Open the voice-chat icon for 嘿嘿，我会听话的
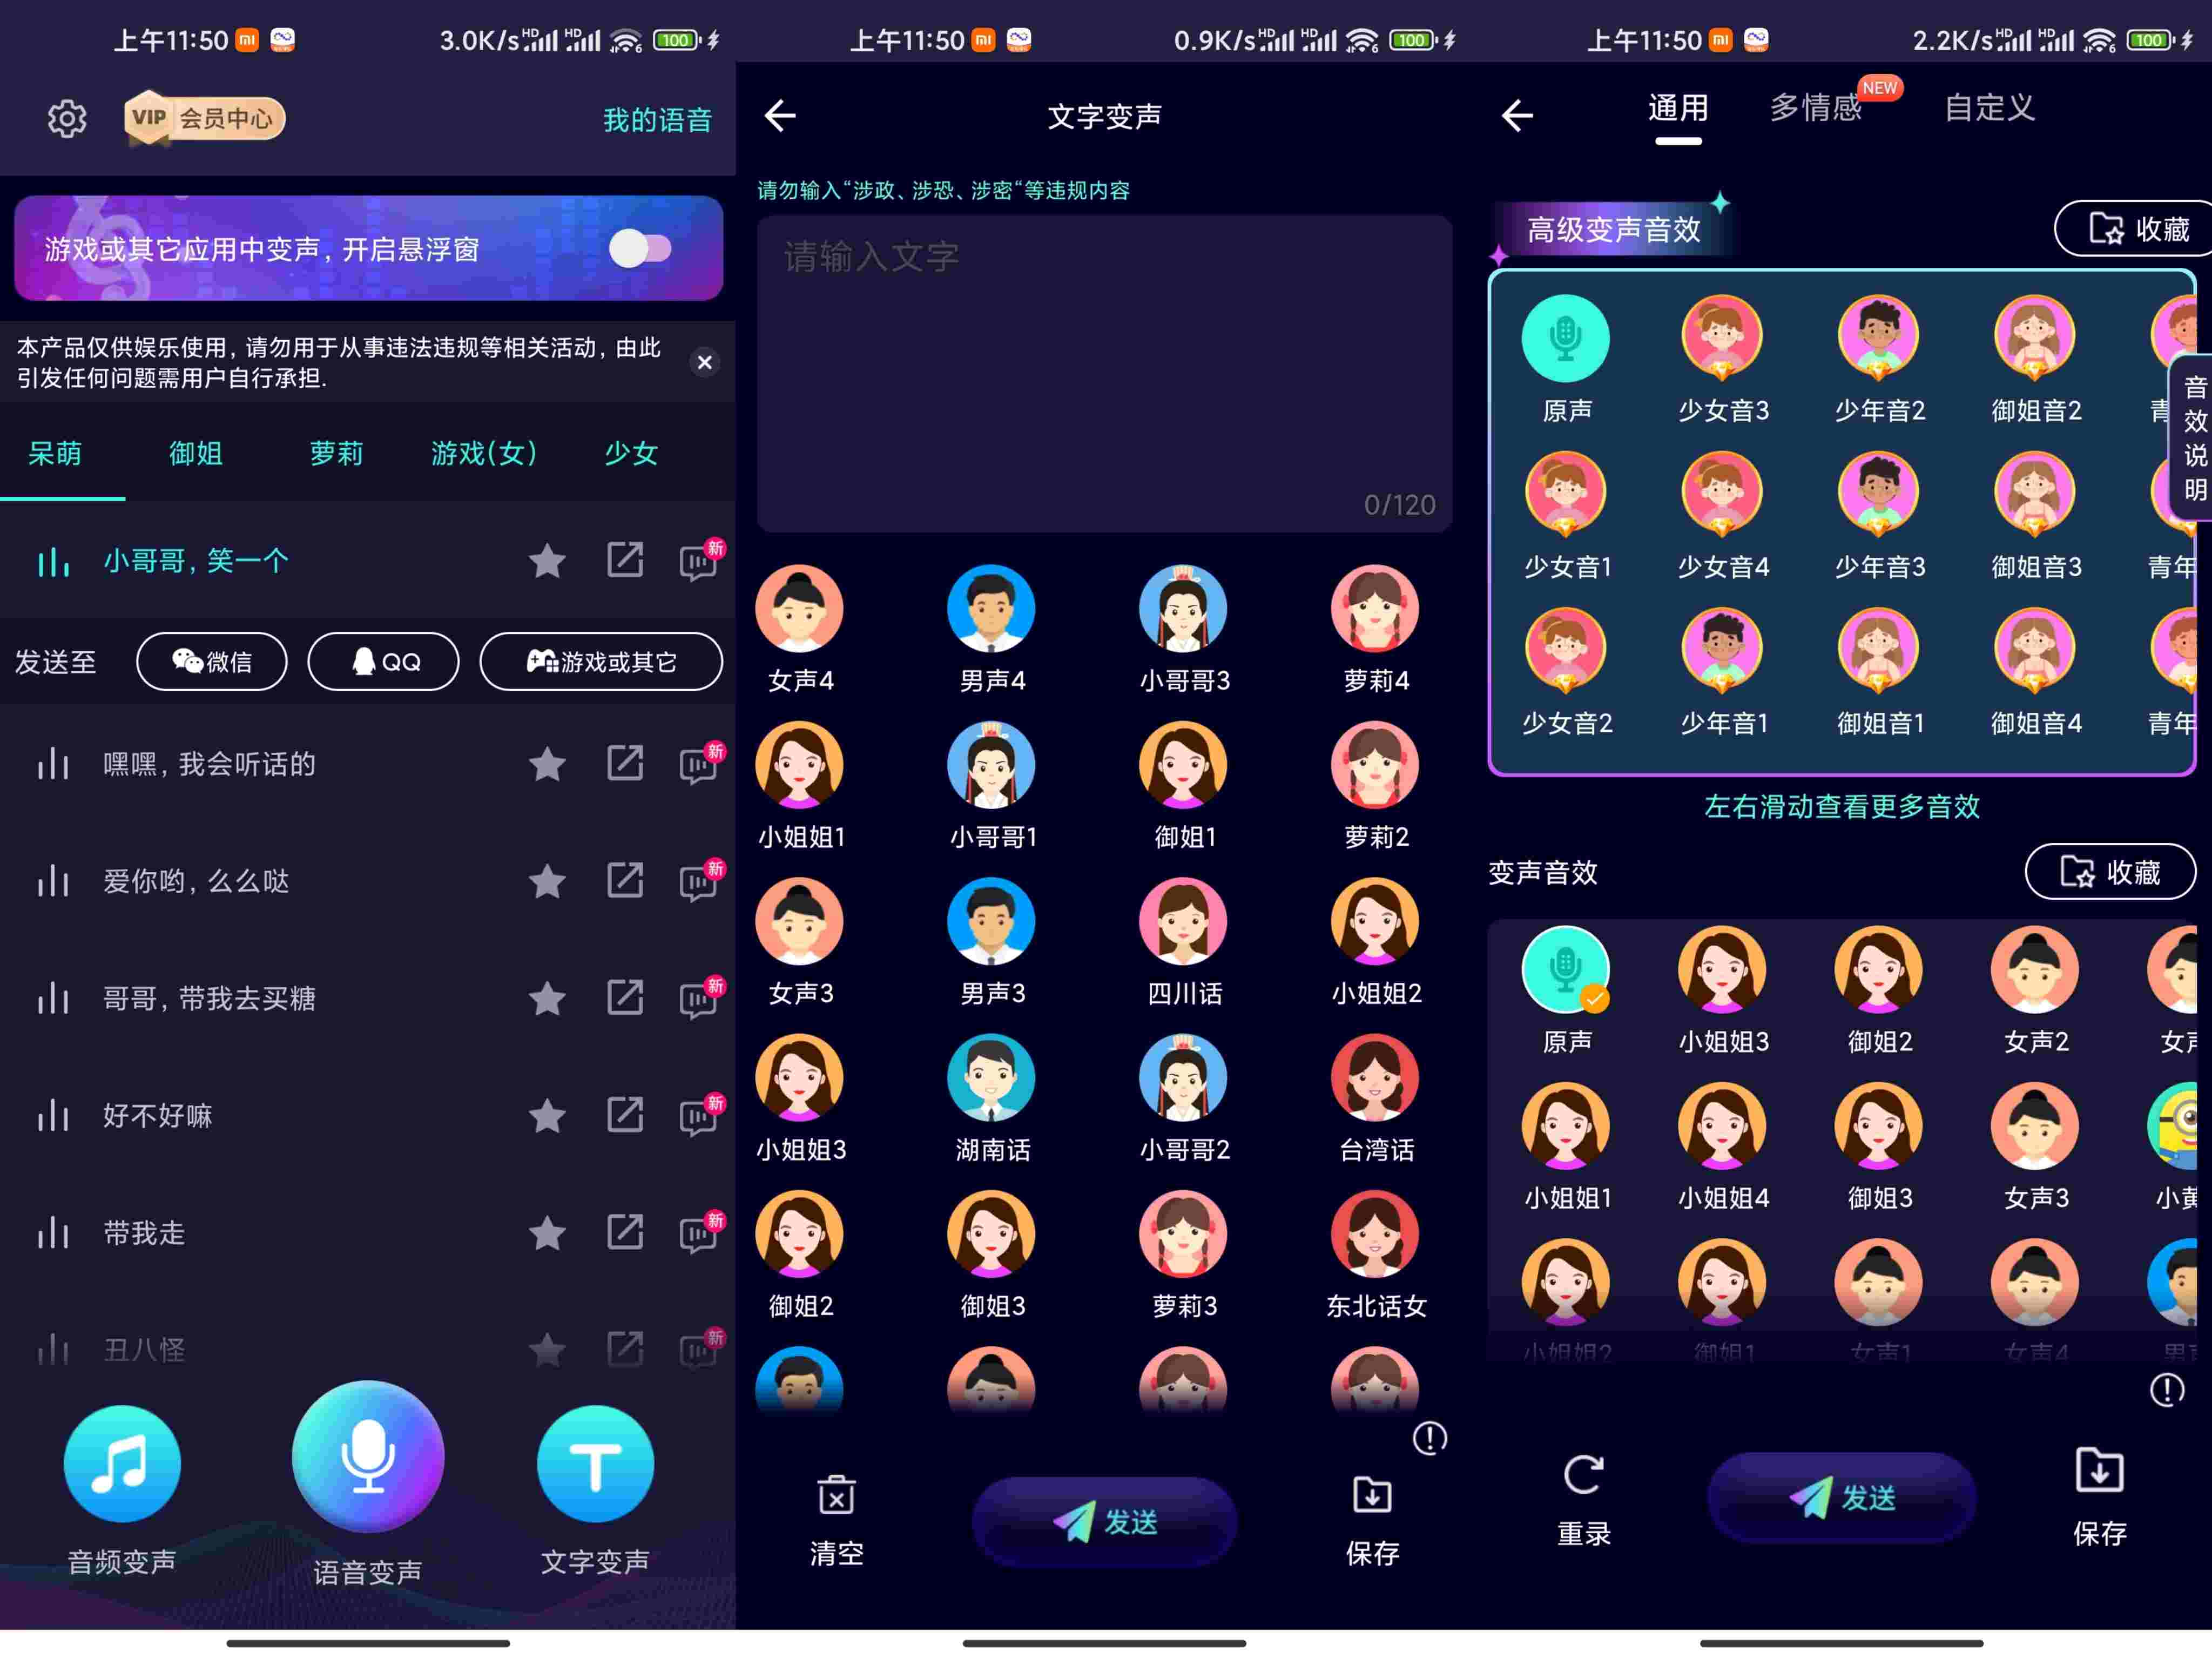The width and height of the screenshot is (2212, 1659). coord(699,765)
